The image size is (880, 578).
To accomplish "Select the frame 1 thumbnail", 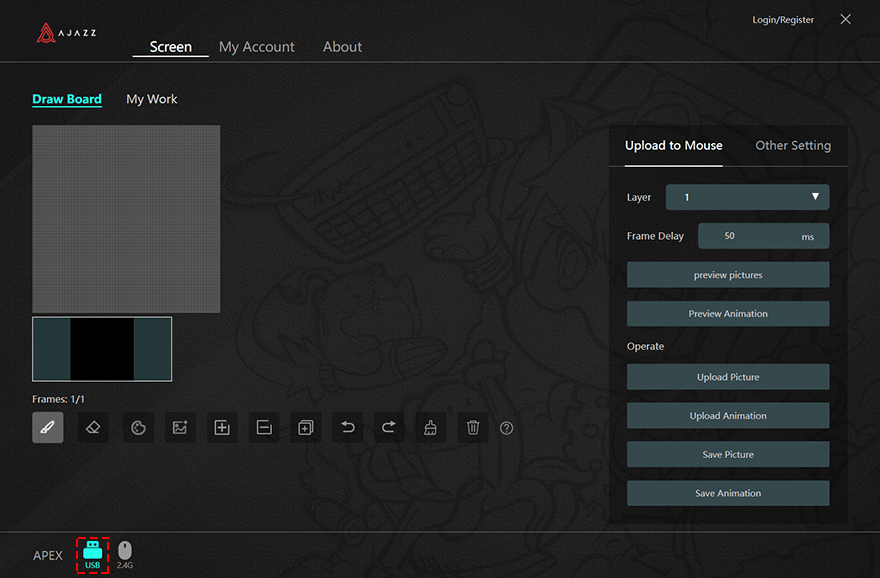I will (x=102, y=349).
